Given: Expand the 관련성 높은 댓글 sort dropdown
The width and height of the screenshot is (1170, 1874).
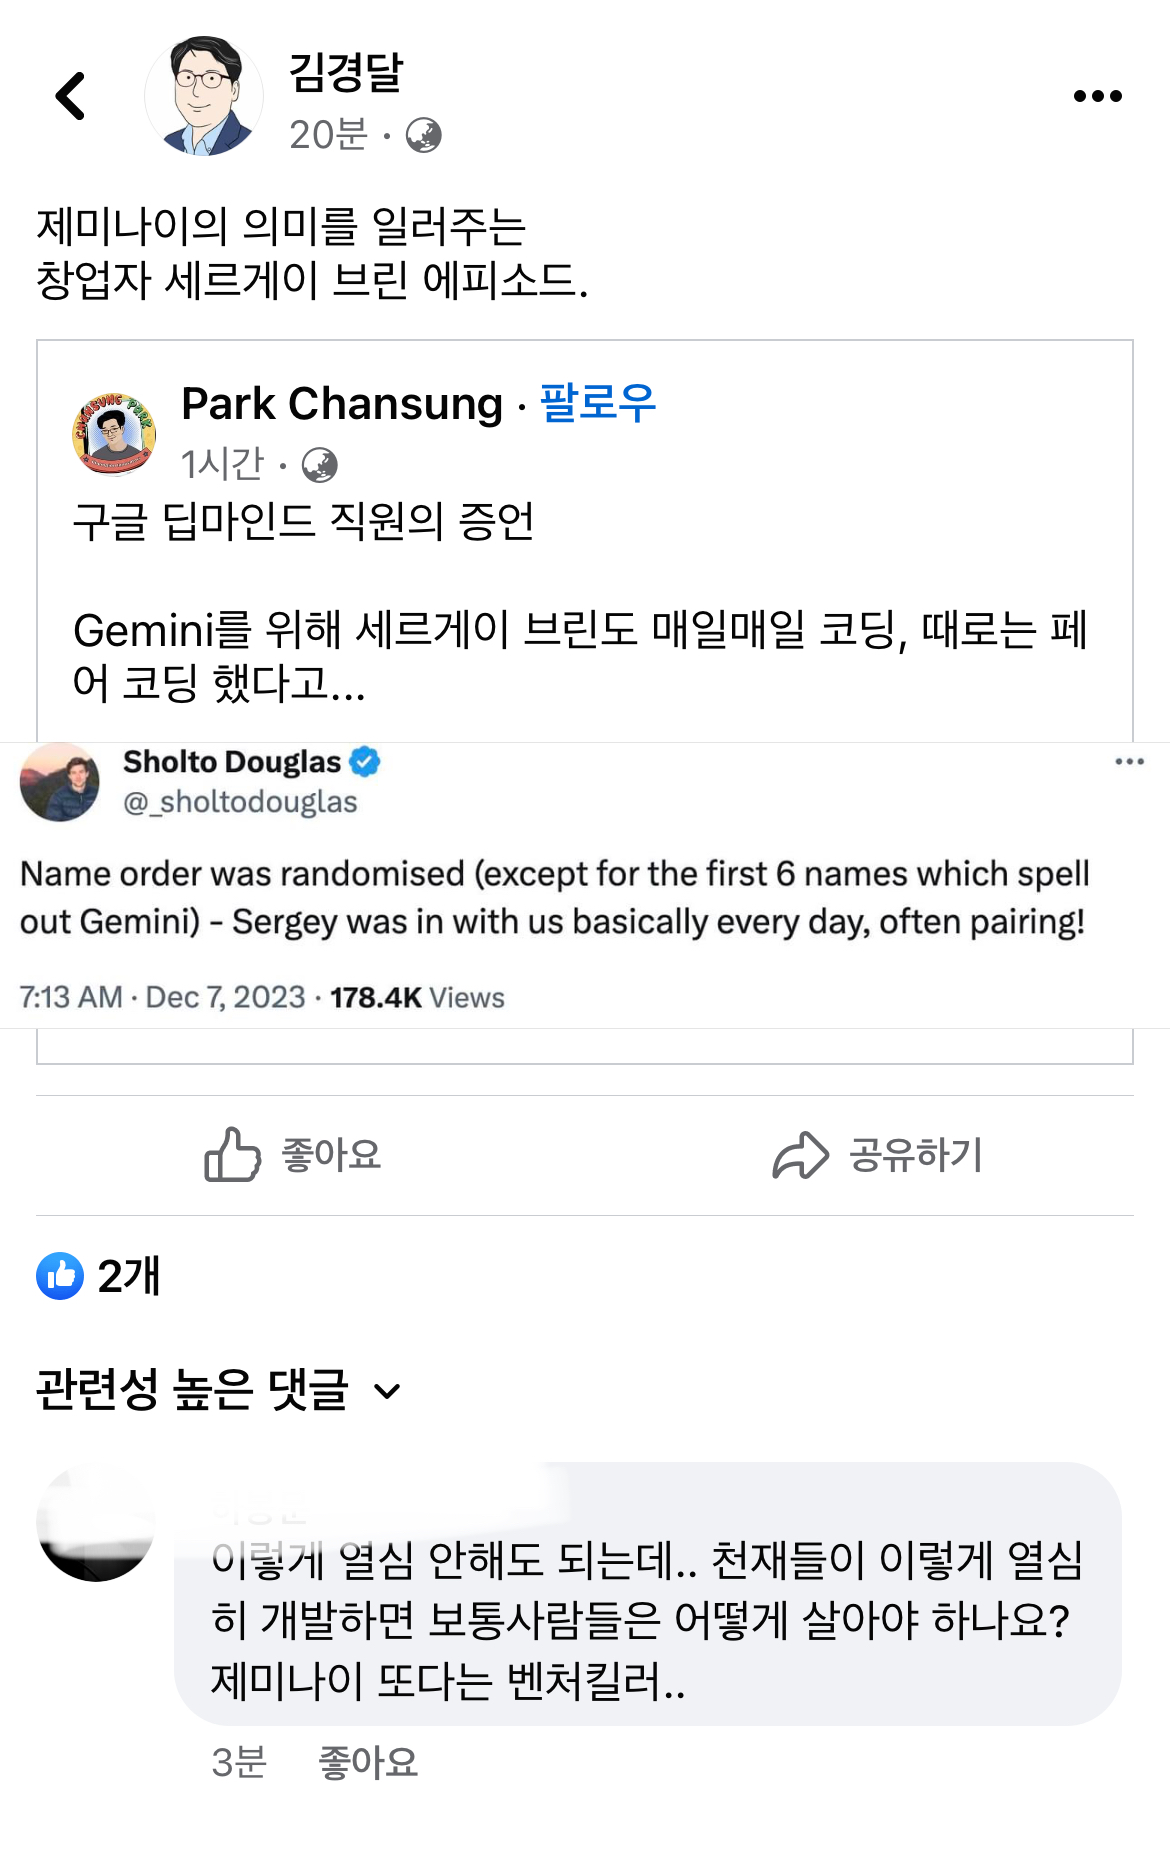Looking at the screenshot, I should point(219,1389).
